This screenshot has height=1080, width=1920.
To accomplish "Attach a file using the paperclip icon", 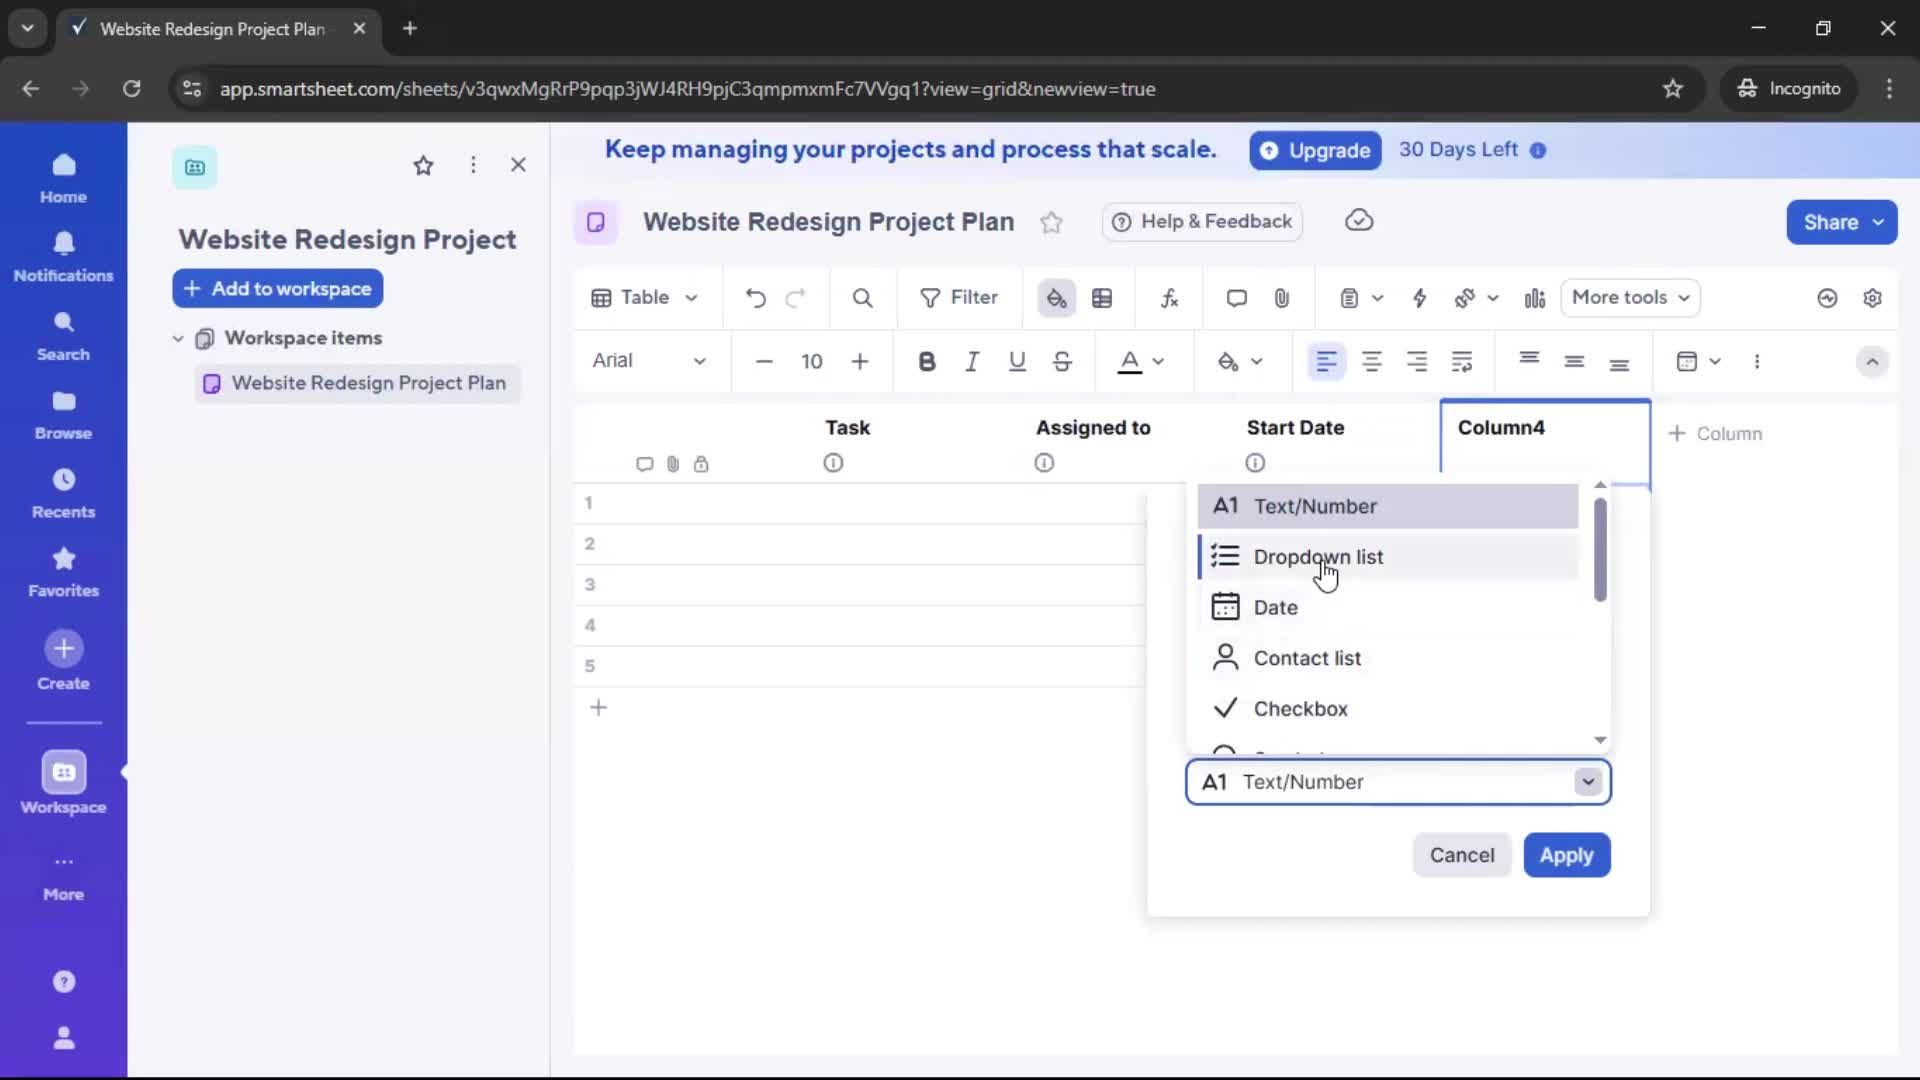I will click(1283, 298).
